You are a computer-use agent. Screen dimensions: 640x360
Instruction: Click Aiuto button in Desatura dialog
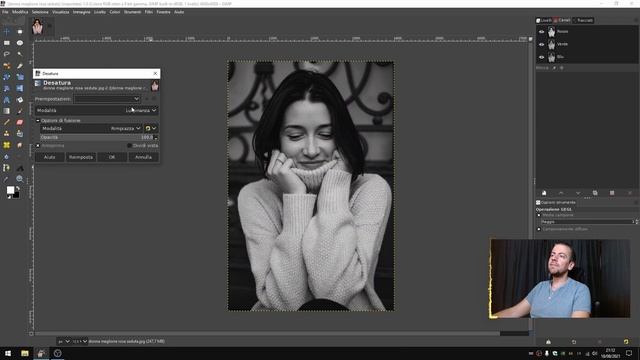click(50, 157)
